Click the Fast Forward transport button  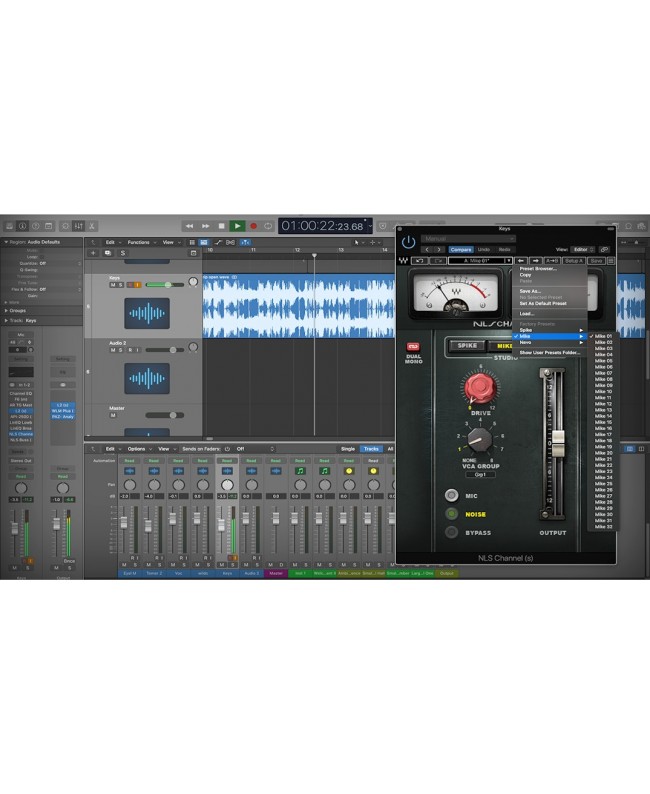(206, 226)
